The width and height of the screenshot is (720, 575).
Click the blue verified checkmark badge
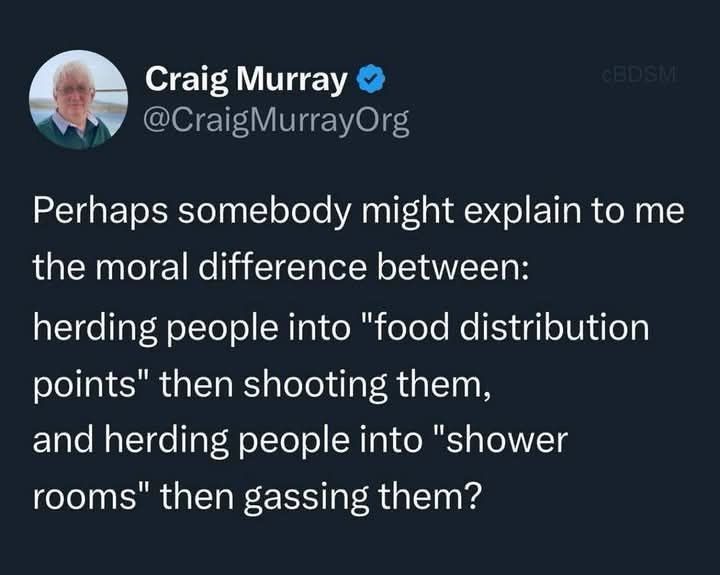click(x=371, y=79)
